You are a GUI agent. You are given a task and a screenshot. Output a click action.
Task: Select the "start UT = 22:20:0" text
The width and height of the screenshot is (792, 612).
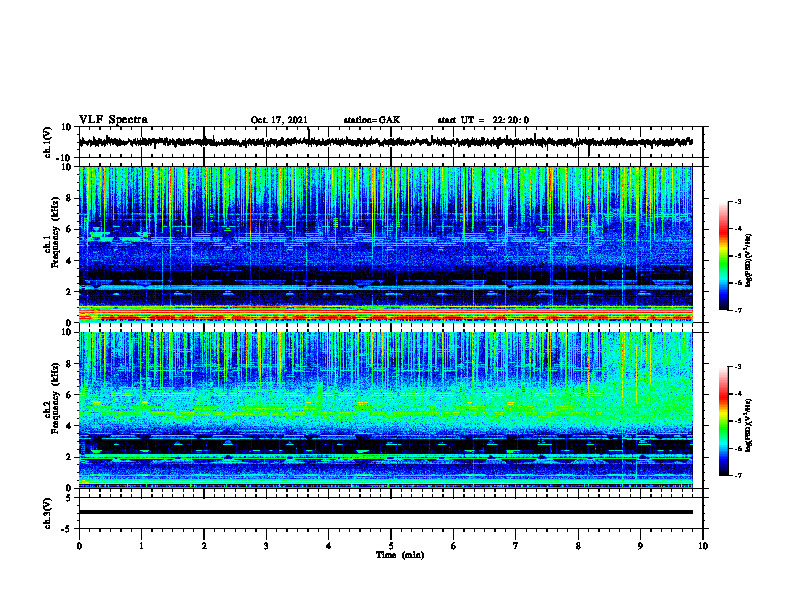click(x=483, y=120)
